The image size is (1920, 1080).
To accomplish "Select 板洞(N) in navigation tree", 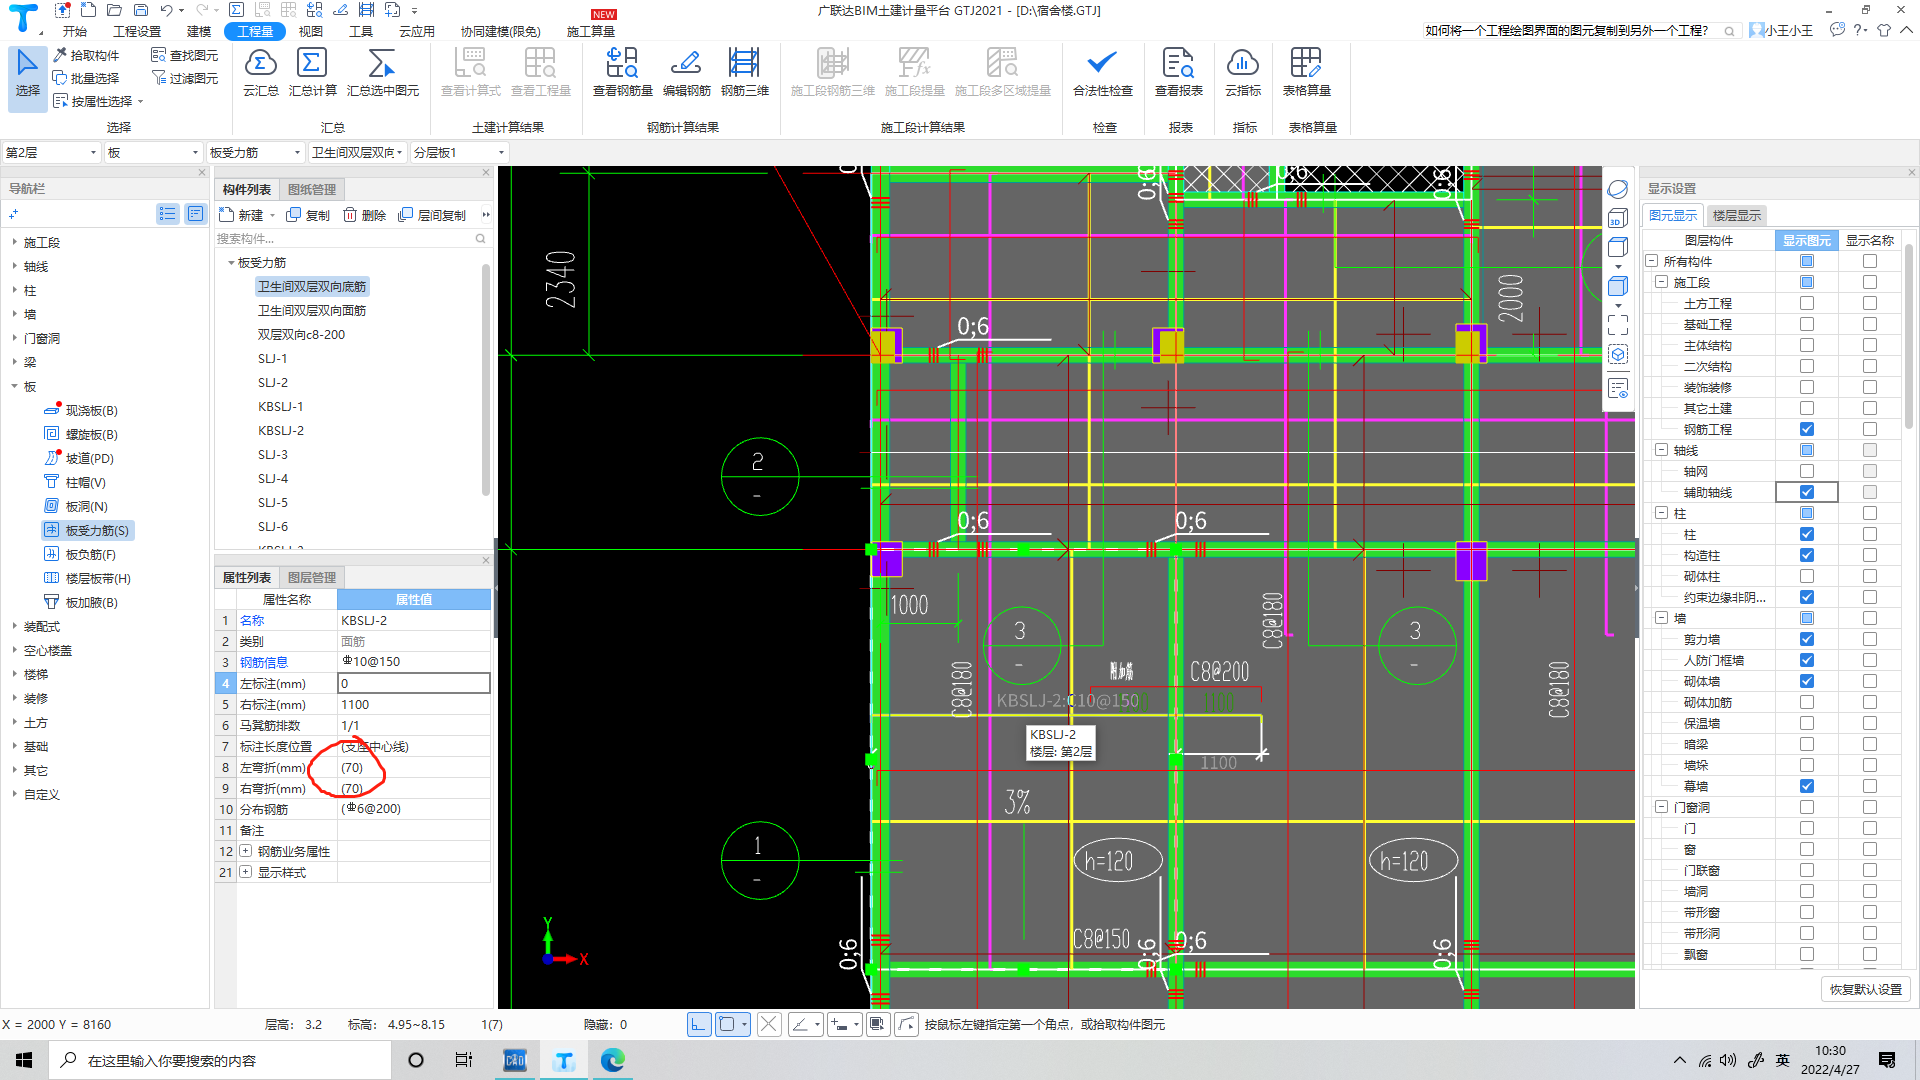I will coord(76,506).
